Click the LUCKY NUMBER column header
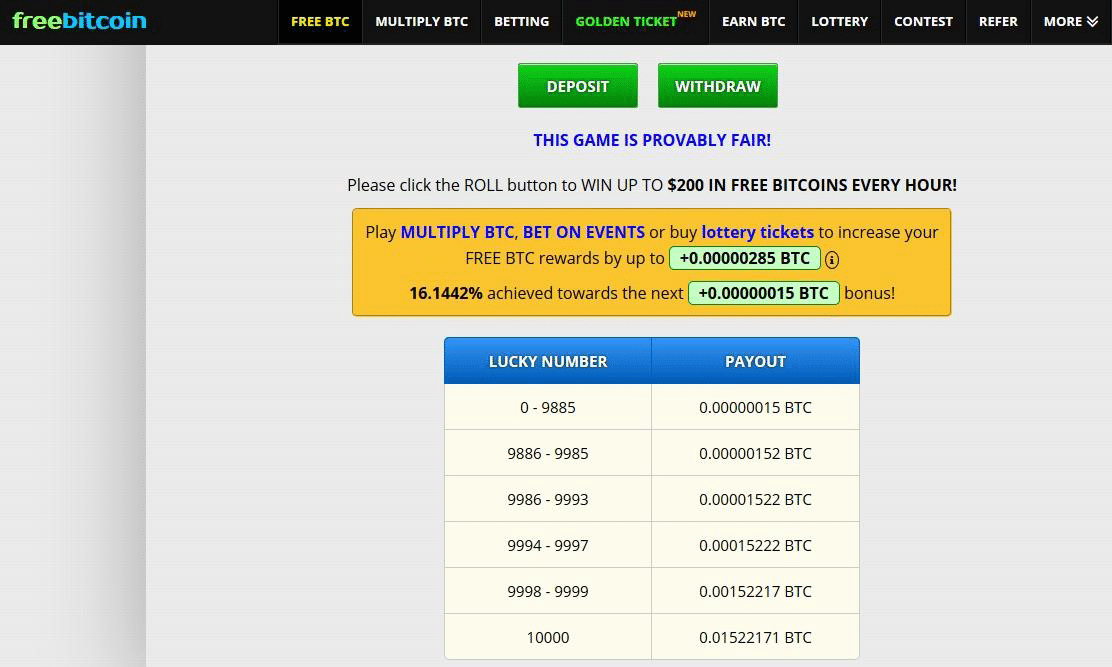 coord(547,361)
